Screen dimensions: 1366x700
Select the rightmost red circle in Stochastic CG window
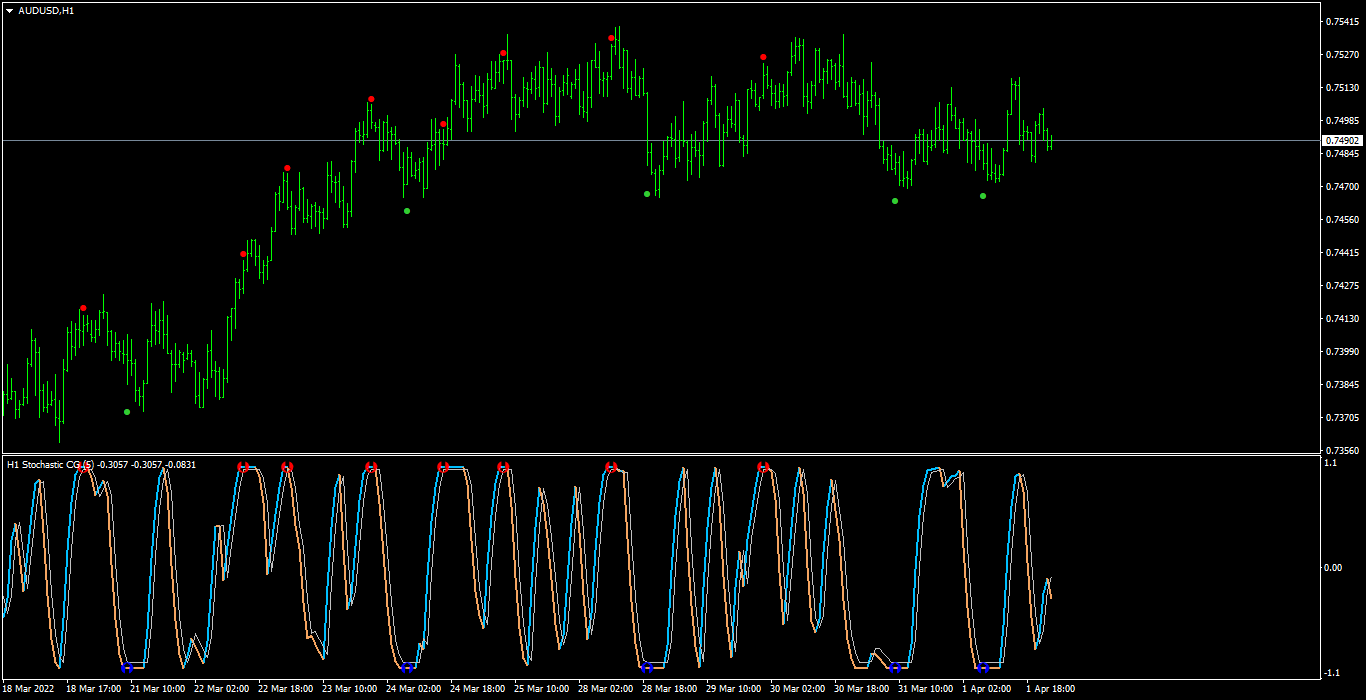pyautogui.click(x=763, y=467)
